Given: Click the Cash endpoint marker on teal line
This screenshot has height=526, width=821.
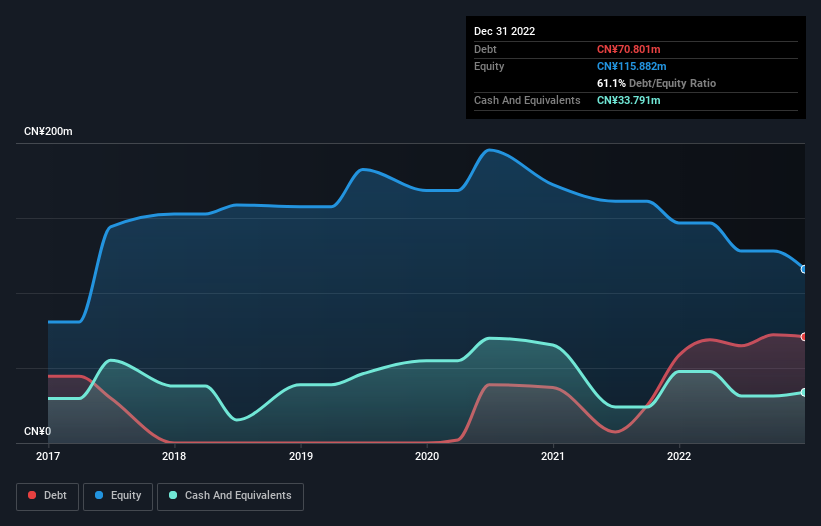Looking at the screenshot, I should point(804,393).
